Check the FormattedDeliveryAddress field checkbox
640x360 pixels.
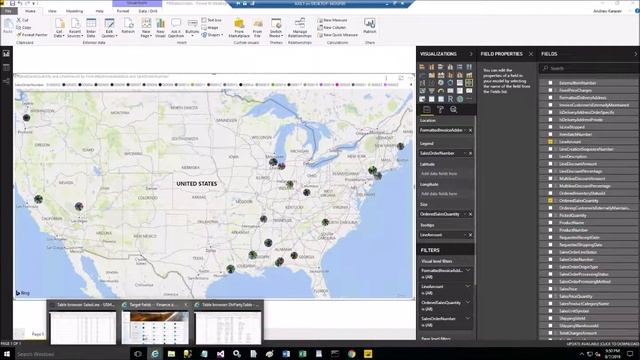pyautogui.click(x=550, y=98)
